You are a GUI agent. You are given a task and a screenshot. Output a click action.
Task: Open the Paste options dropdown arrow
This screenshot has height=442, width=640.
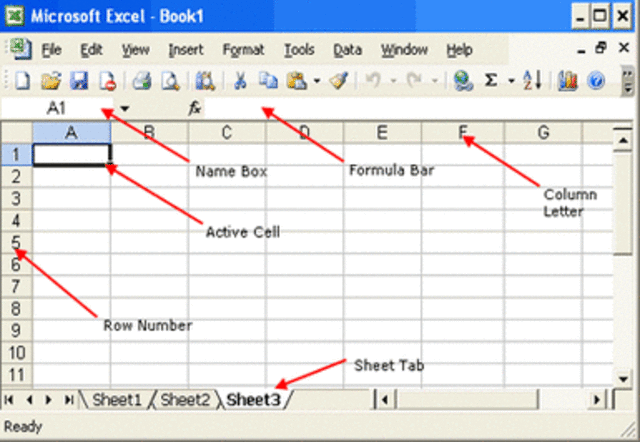point(317,81)
